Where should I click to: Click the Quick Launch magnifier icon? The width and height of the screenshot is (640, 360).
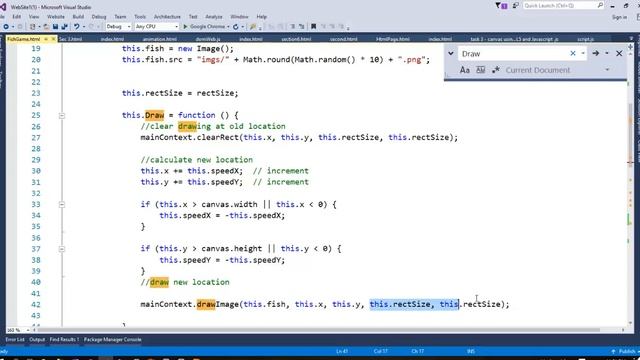pyautogui.click(x=600, y=5)
